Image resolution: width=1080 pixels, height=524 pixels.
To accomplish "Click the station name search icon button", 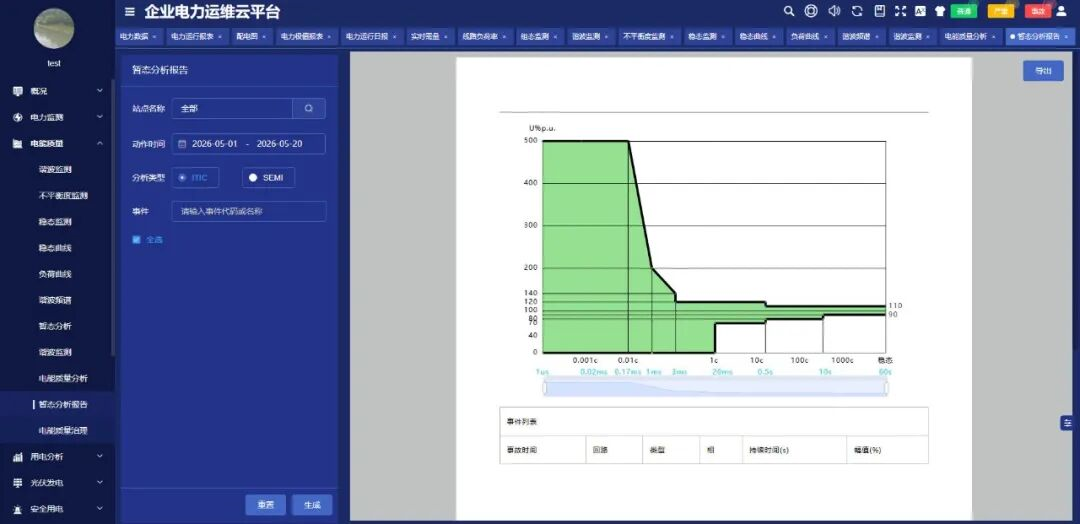I will click(309, 109).
